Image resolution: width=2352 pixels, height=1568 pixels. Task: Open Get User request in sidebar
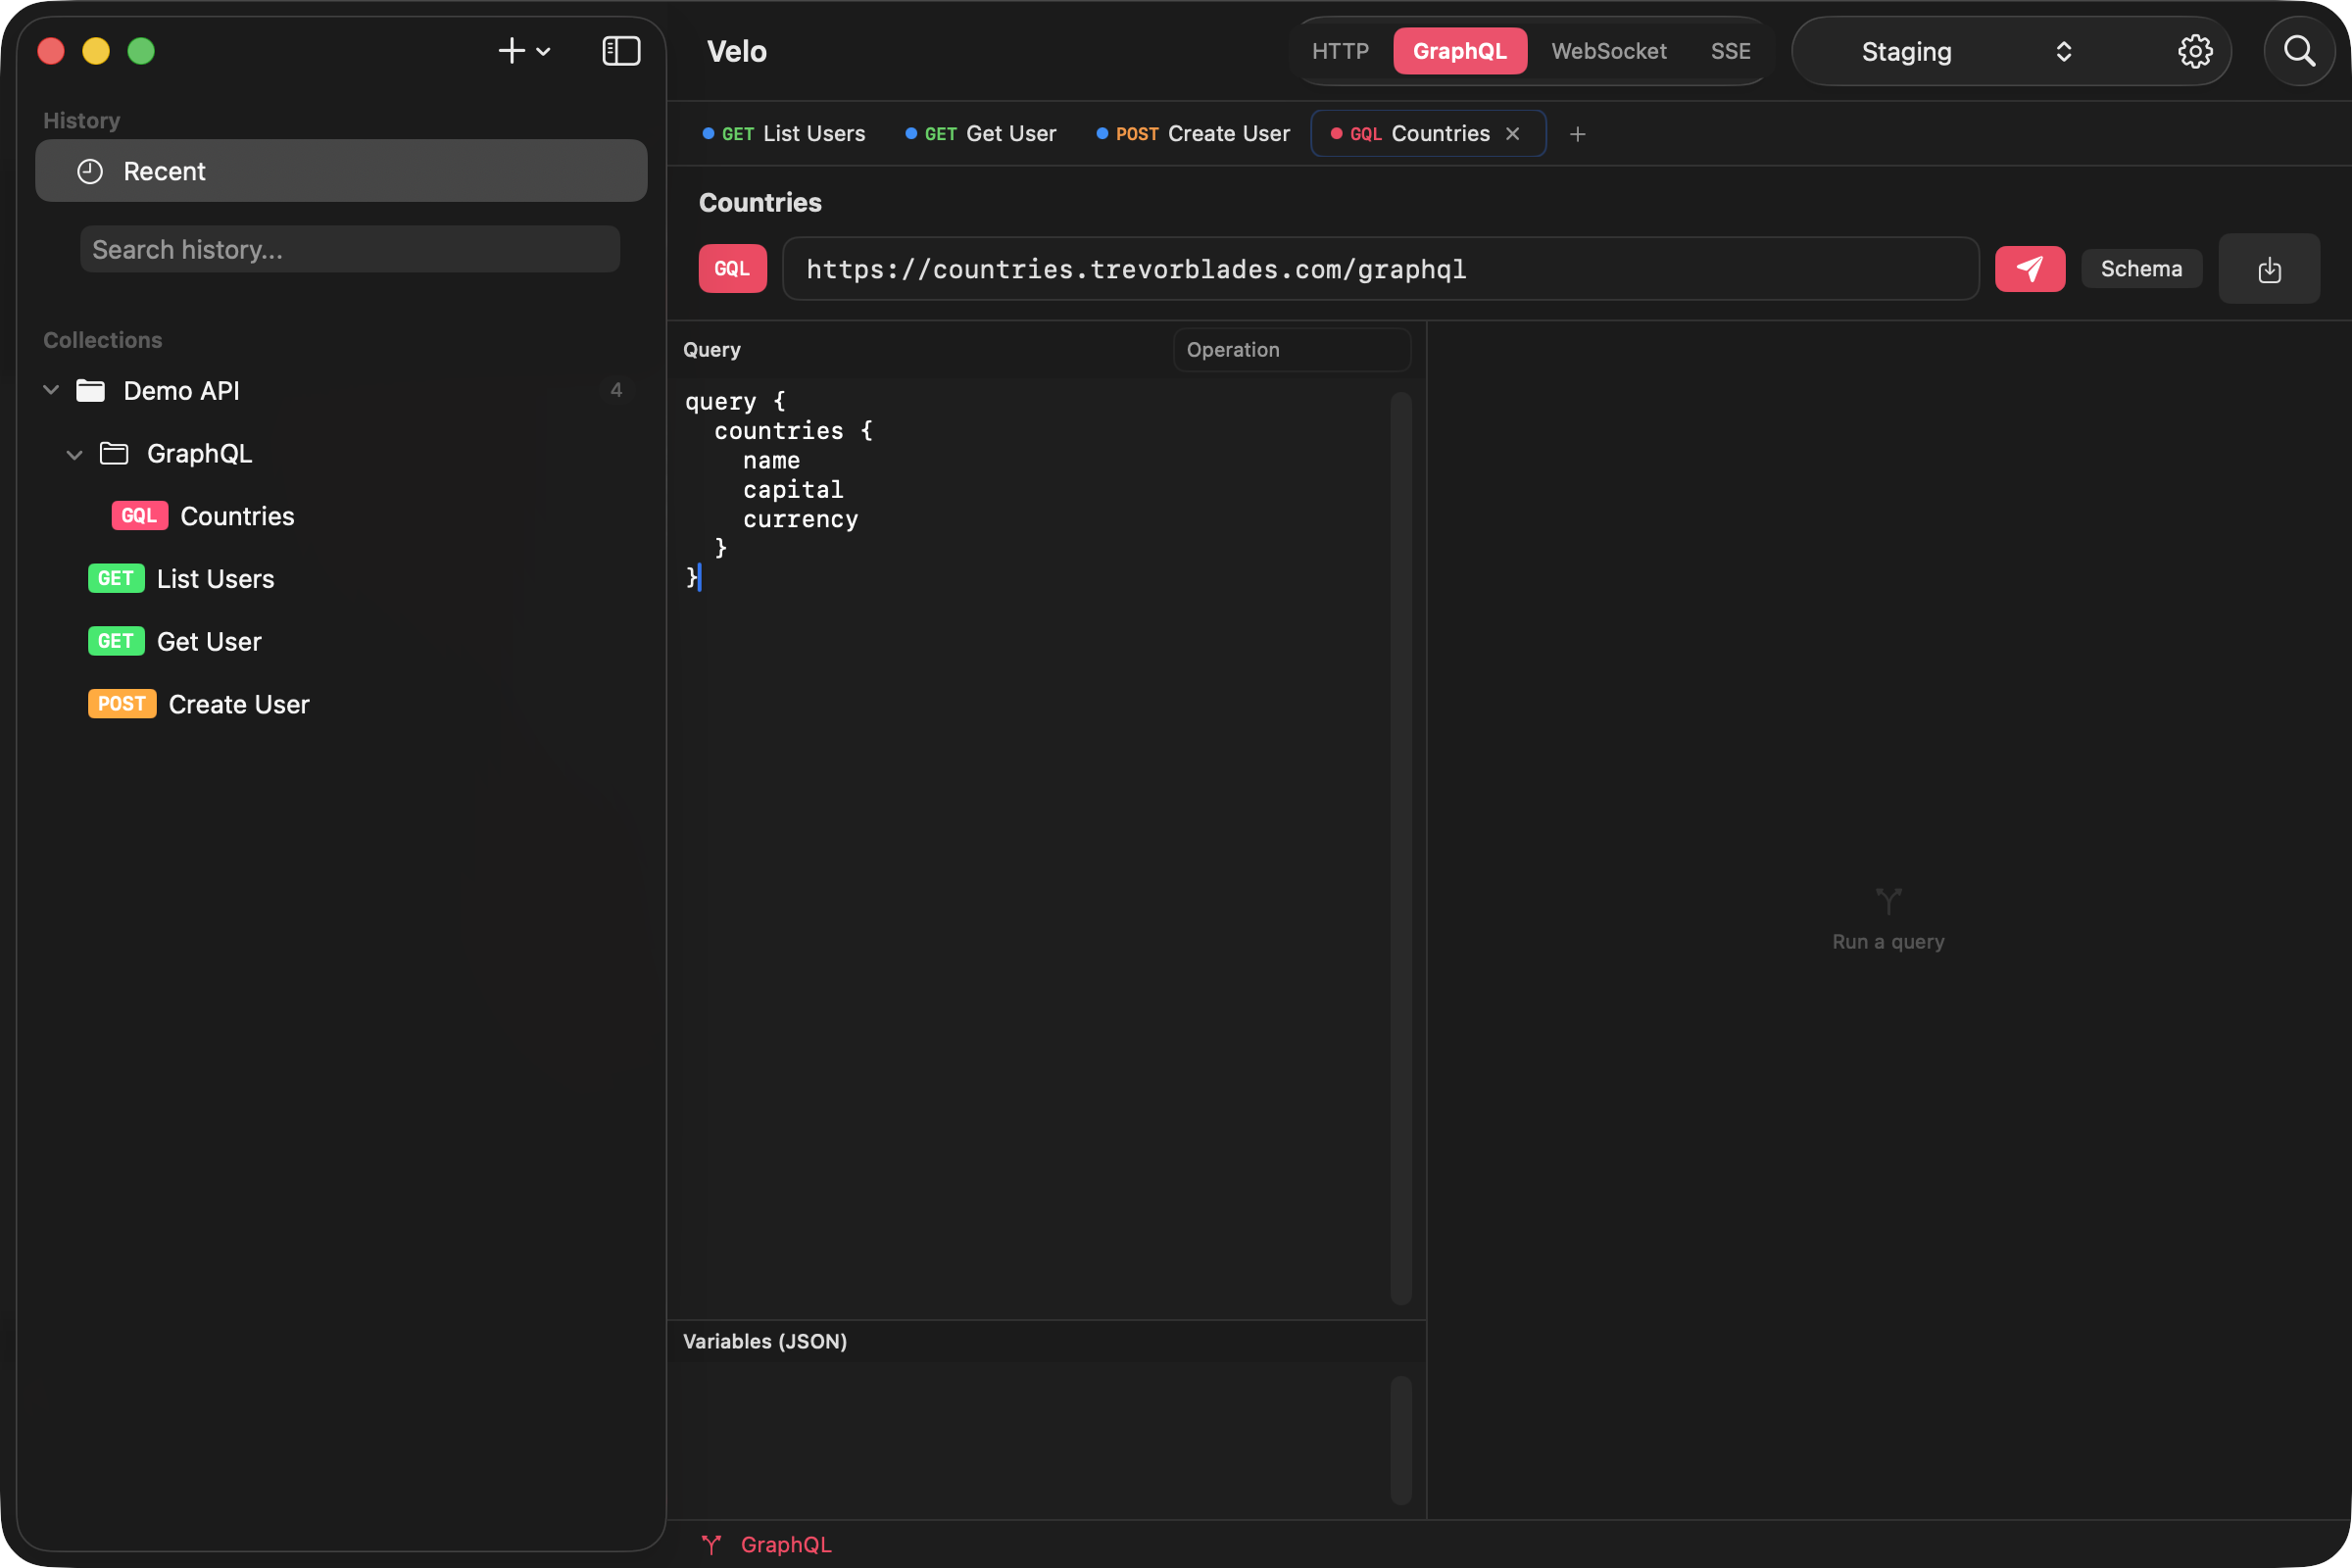pyautogui.click(x=209, y=642)
